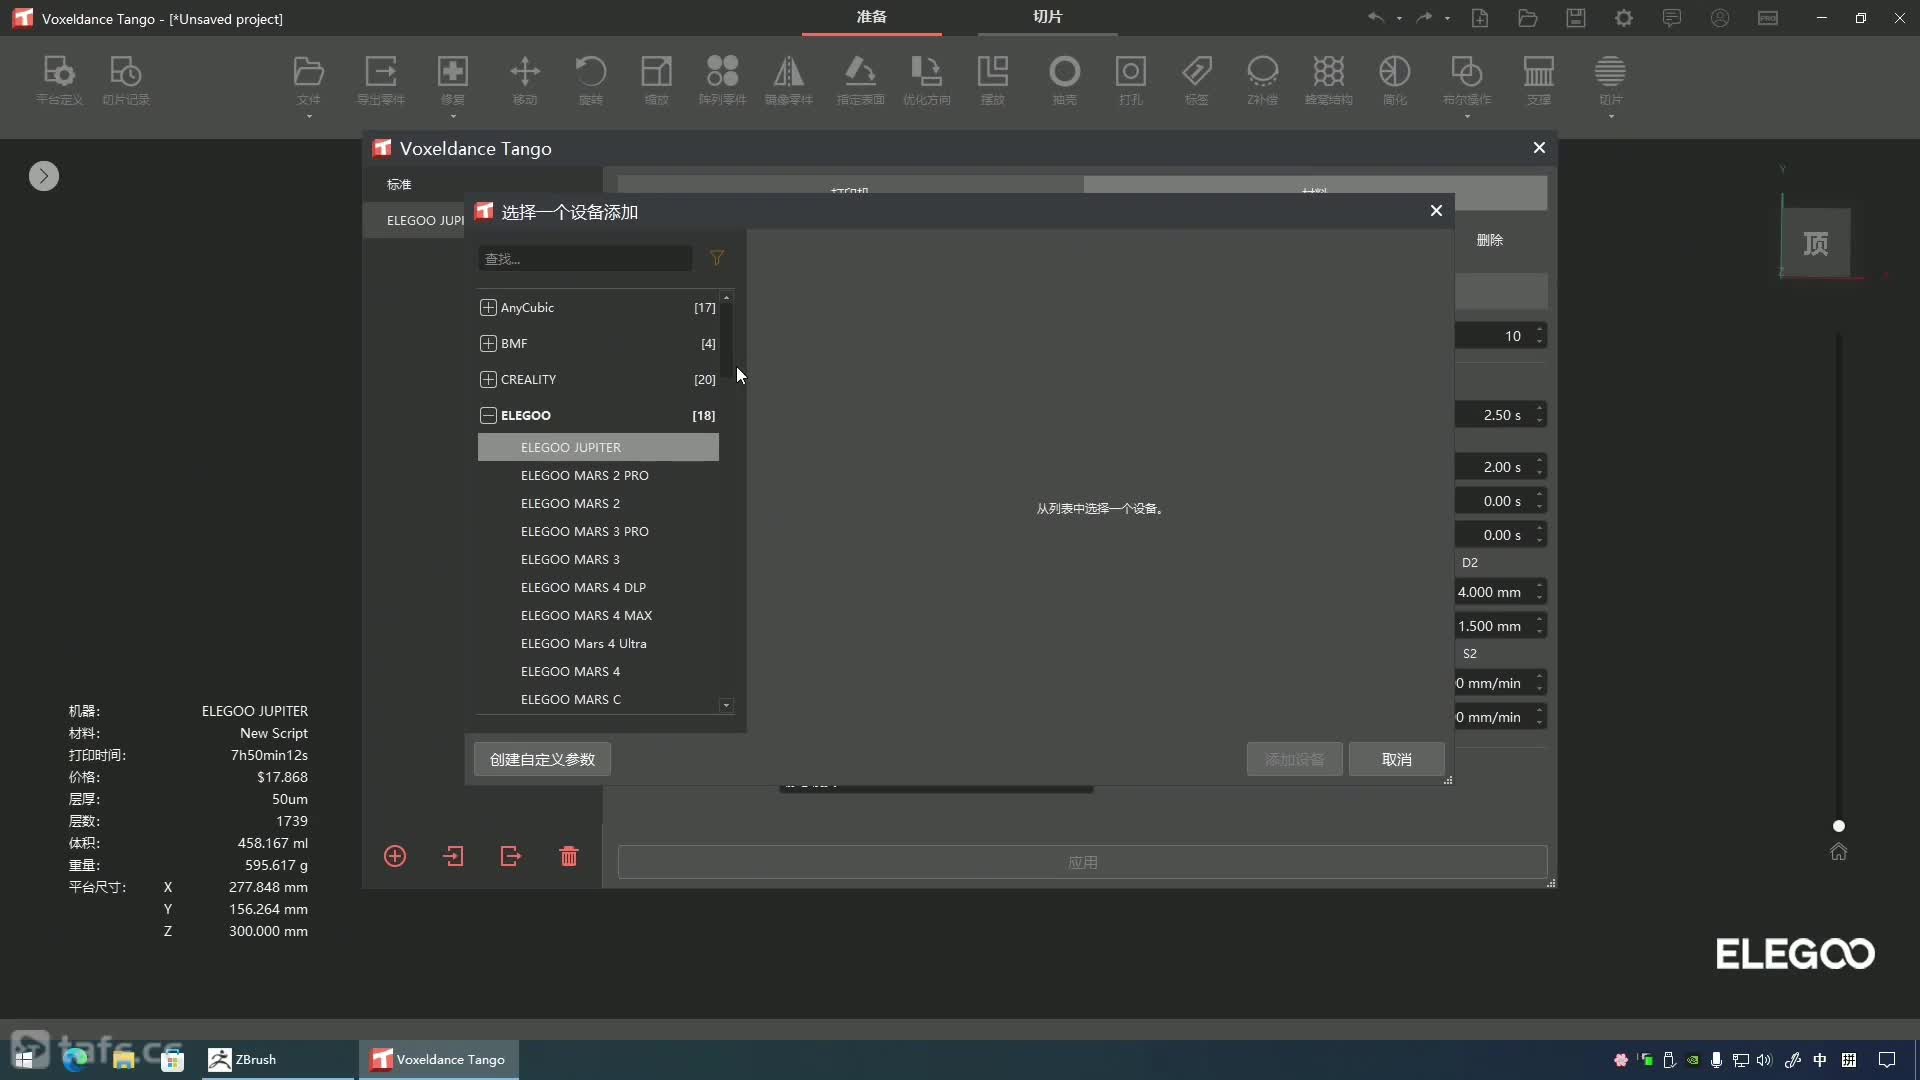1920x1080 pixels.
Task: Click the red plus add-profile icon
Action: 395,856
